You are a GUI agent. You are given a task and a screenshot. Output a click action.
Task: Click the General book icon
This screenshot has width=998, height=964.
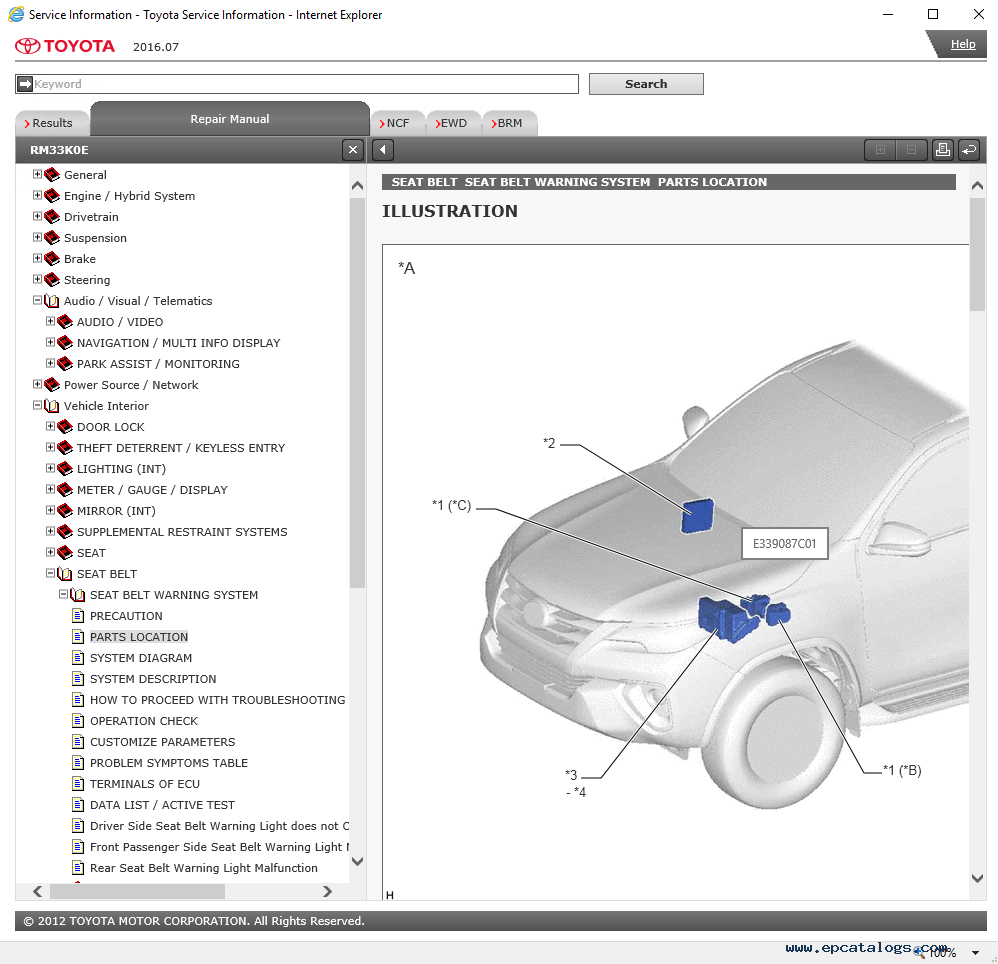(x=52, y=174)
